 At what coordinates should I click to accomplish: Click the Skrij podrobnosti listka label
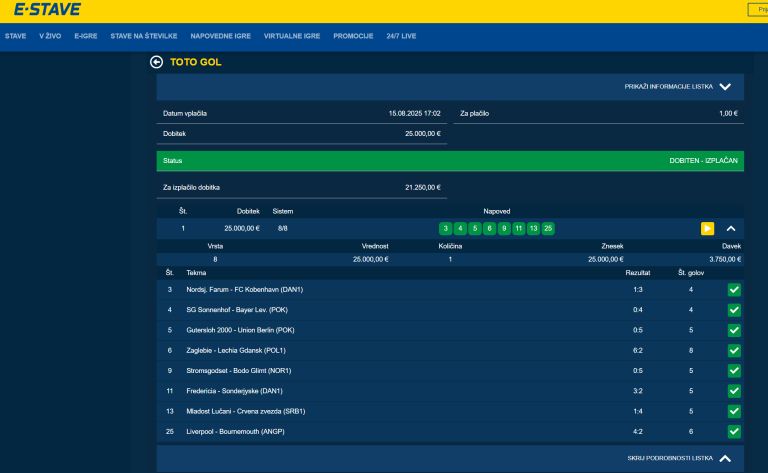pos(670,458)
